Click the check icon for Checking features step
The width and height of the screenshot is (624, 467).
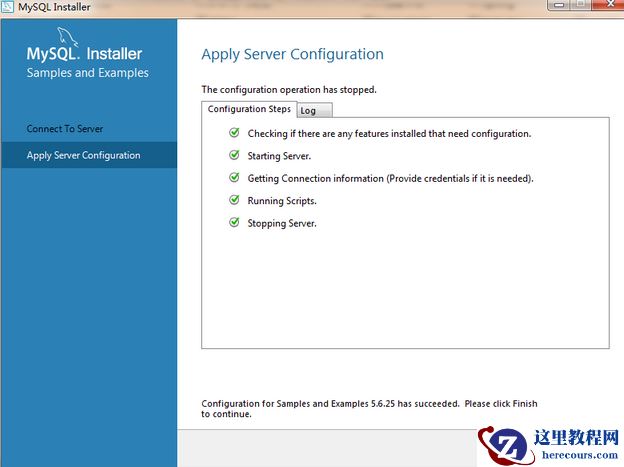234,132
